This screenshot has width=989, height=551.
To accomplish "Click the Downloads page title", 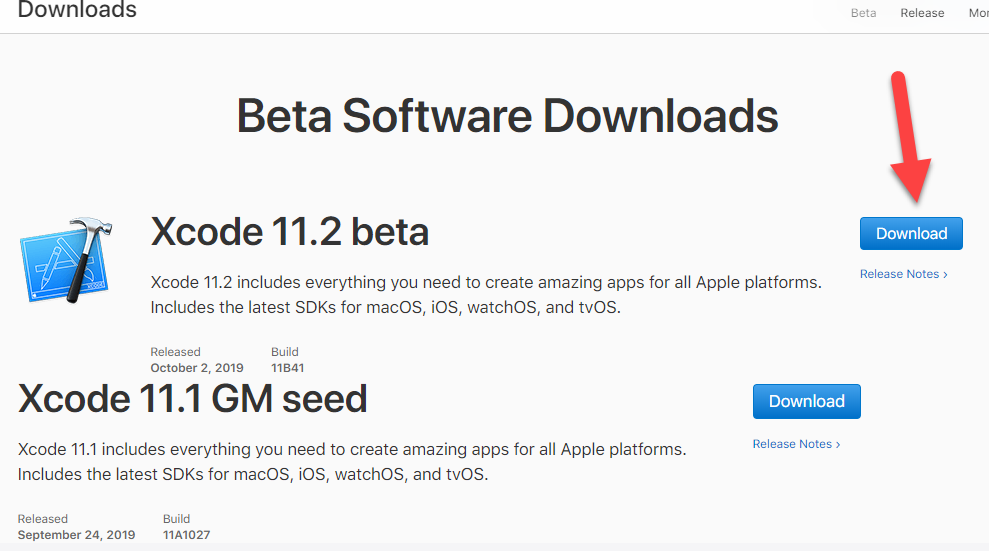I will [x=77, y=9].
